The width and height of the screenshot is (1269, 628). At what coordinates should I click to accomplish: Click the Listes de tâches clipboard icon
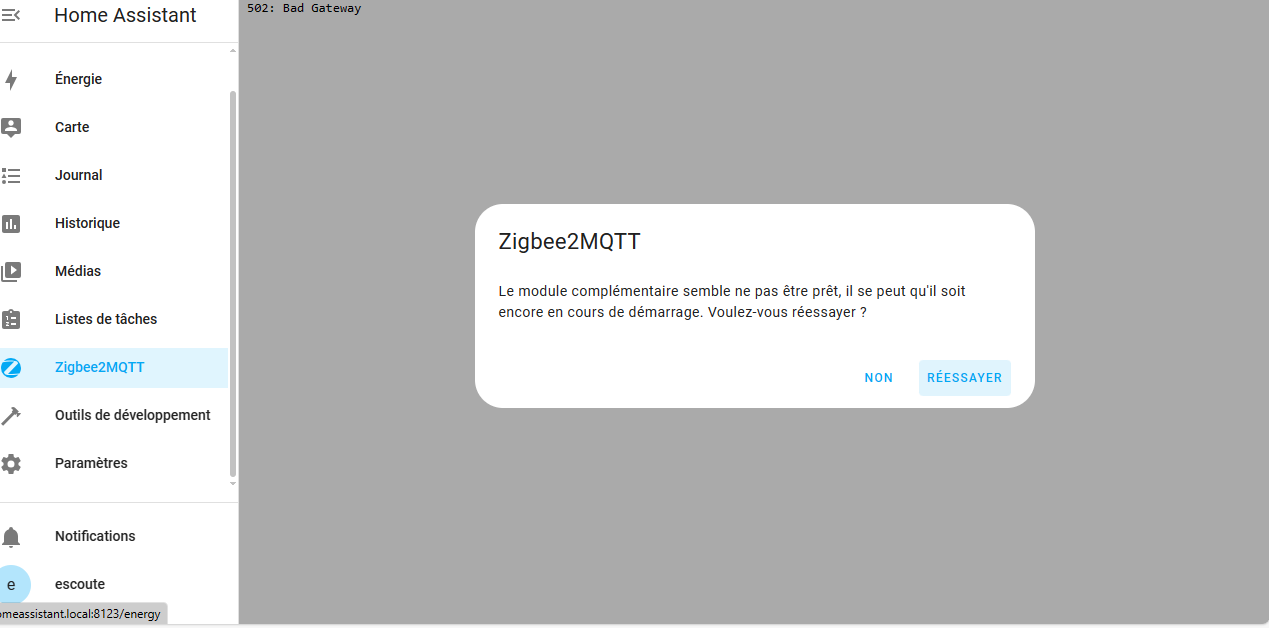11,319
